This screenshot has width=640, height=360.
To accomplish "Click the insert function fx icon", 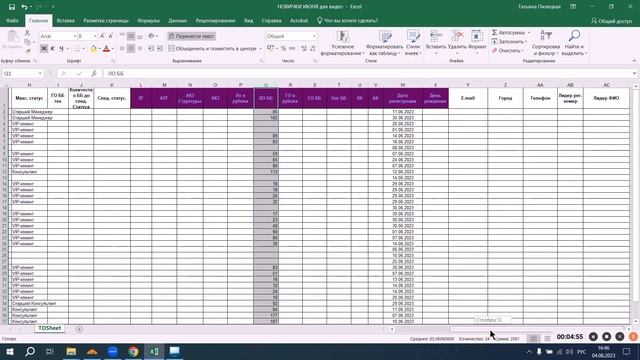I will point(94,73).
